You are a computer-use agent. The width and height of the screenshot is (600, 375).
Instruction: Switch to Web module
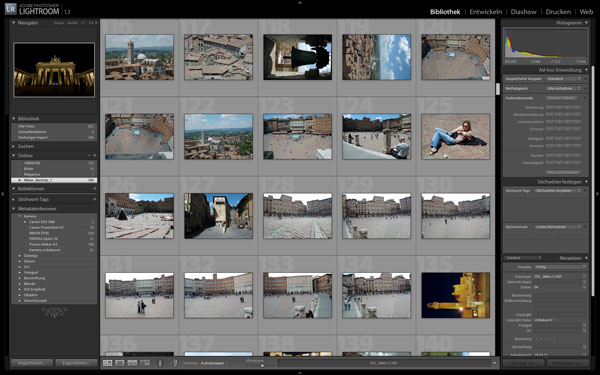tap(586, 12)
